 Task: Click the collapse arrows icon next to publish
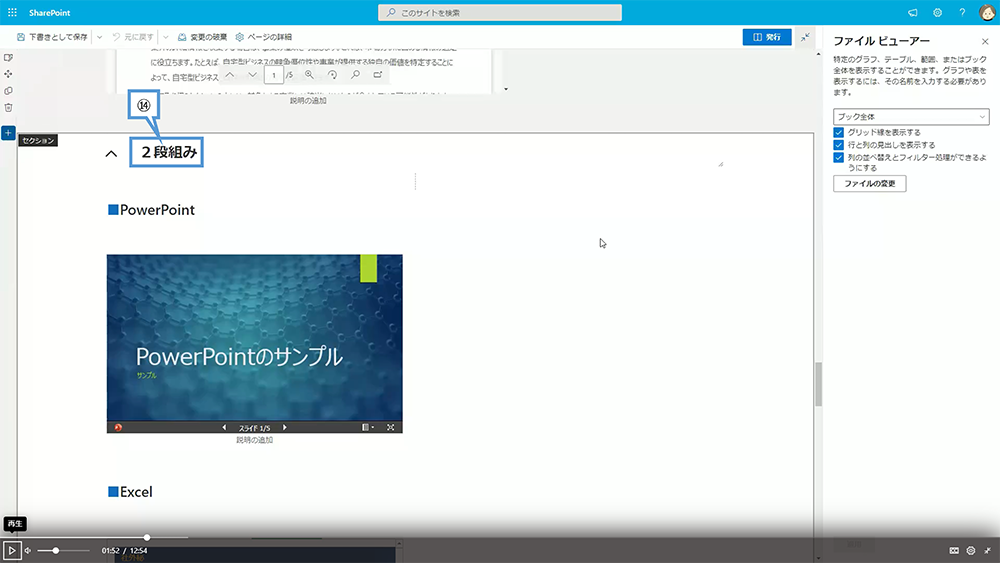805,37
